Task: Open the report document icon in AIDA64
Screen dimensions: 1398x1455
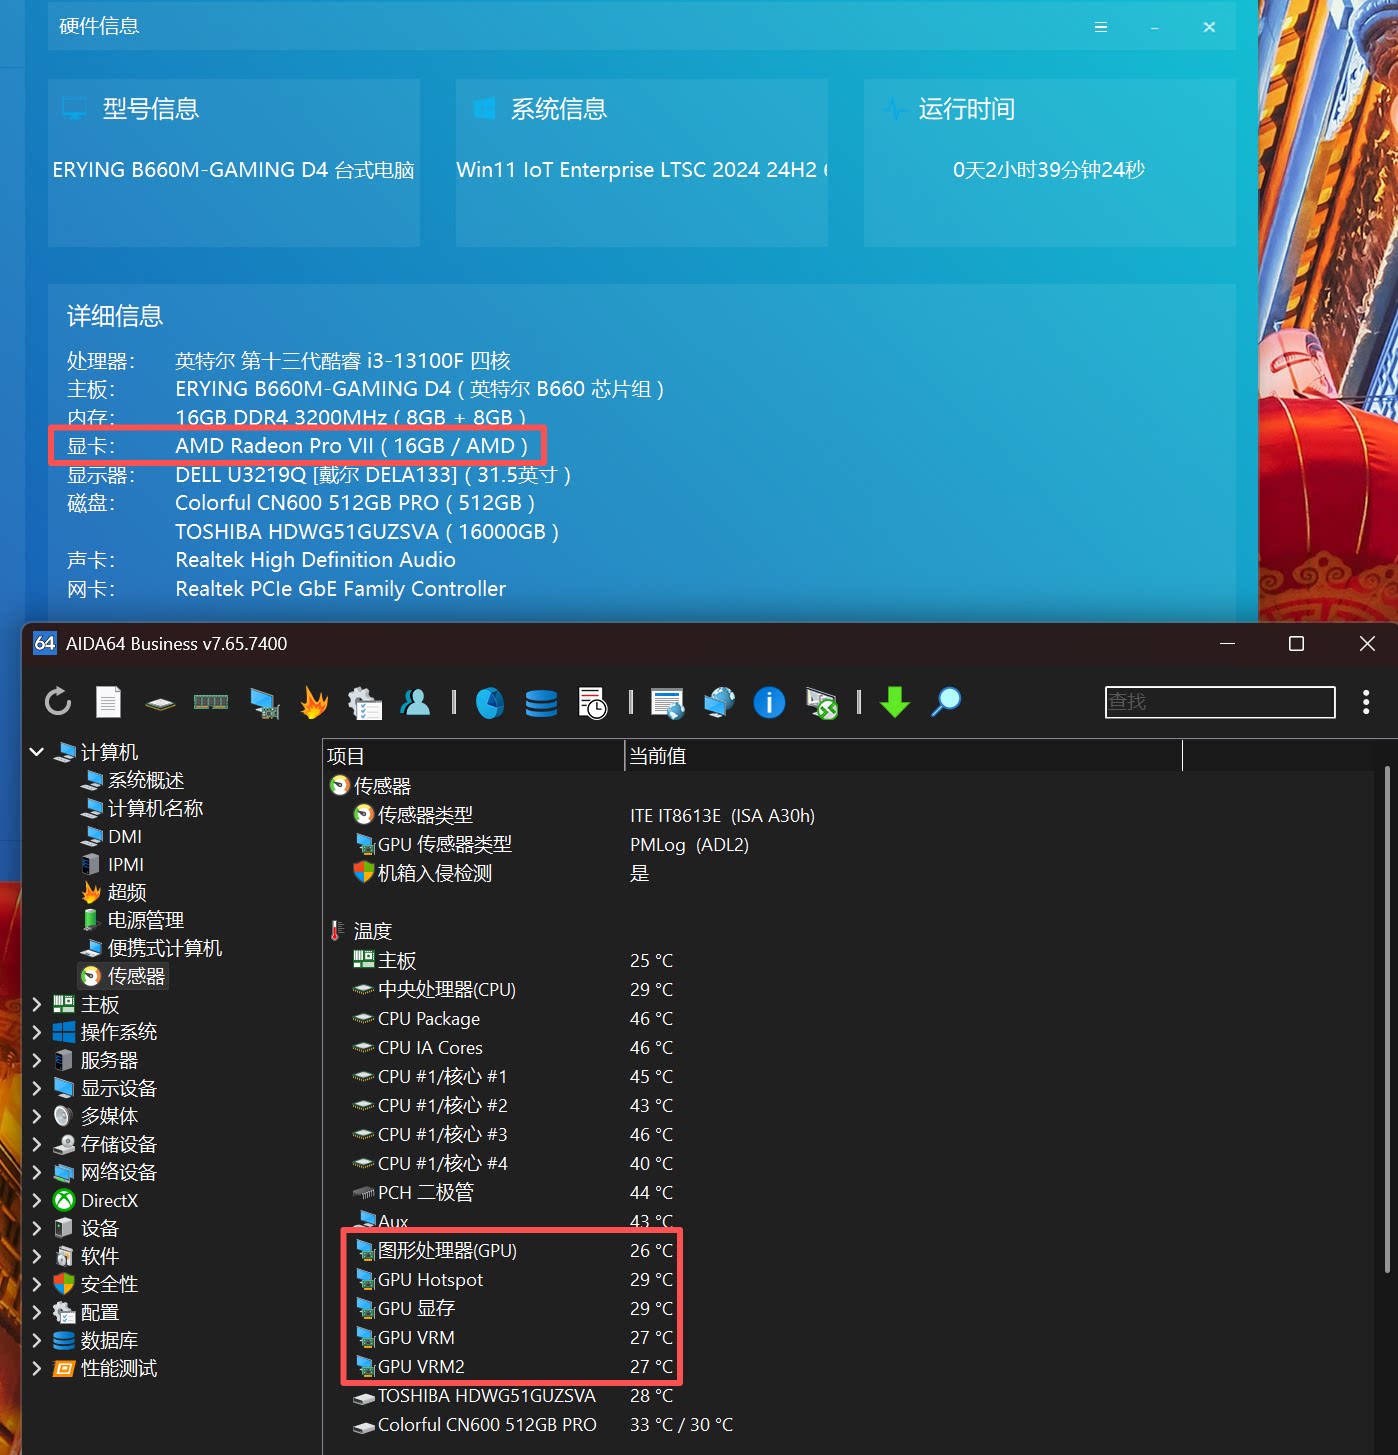Action: (x=108, y=702)
